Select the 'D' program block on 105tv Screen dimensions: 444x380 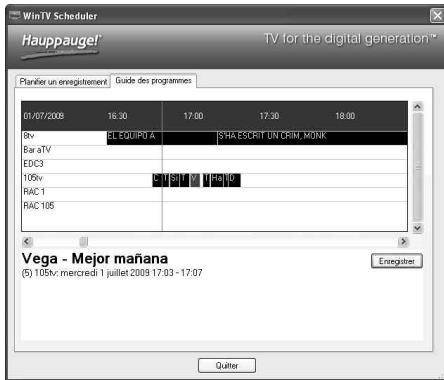[234, 180]
